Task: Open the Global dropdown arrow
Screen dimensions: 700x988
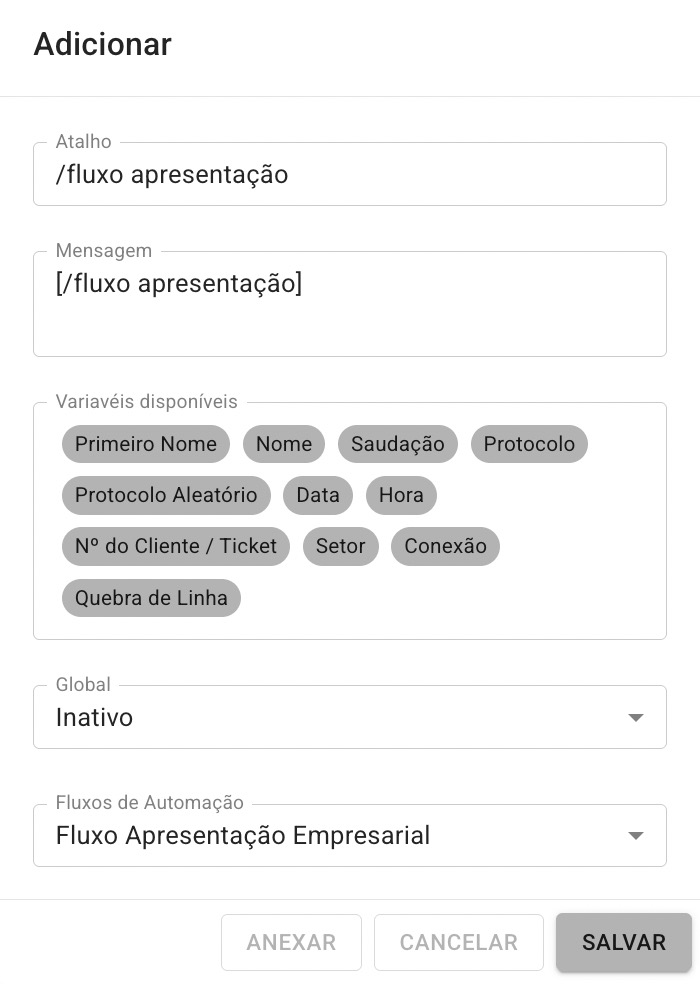Action: click(x=636, y=718)
